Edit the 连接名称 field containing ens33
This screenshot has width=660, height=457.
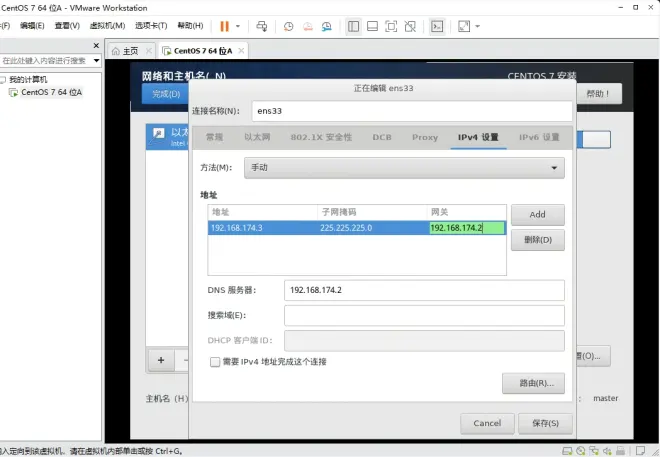click(412, 111)
